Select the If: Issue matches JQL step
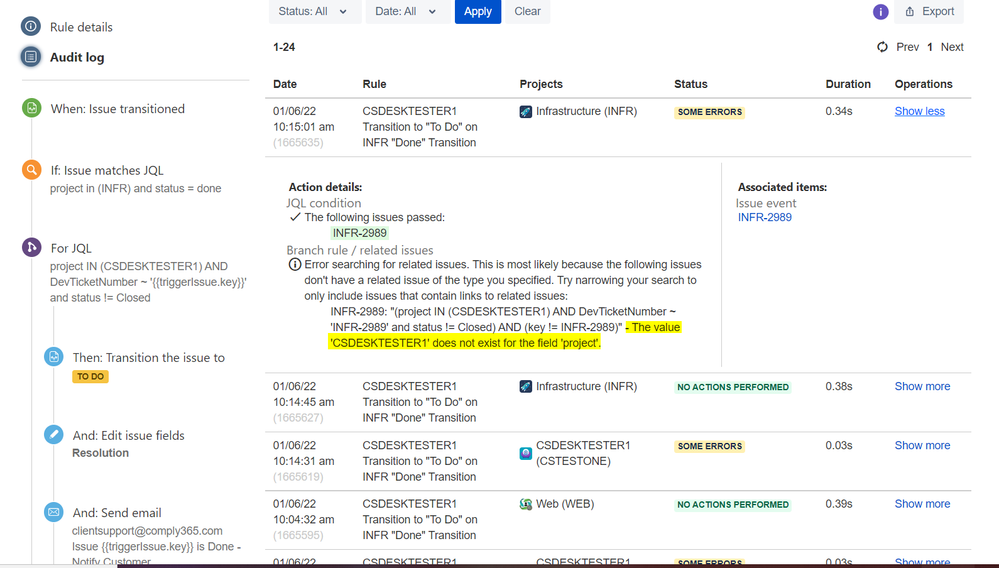 (107, 170)
